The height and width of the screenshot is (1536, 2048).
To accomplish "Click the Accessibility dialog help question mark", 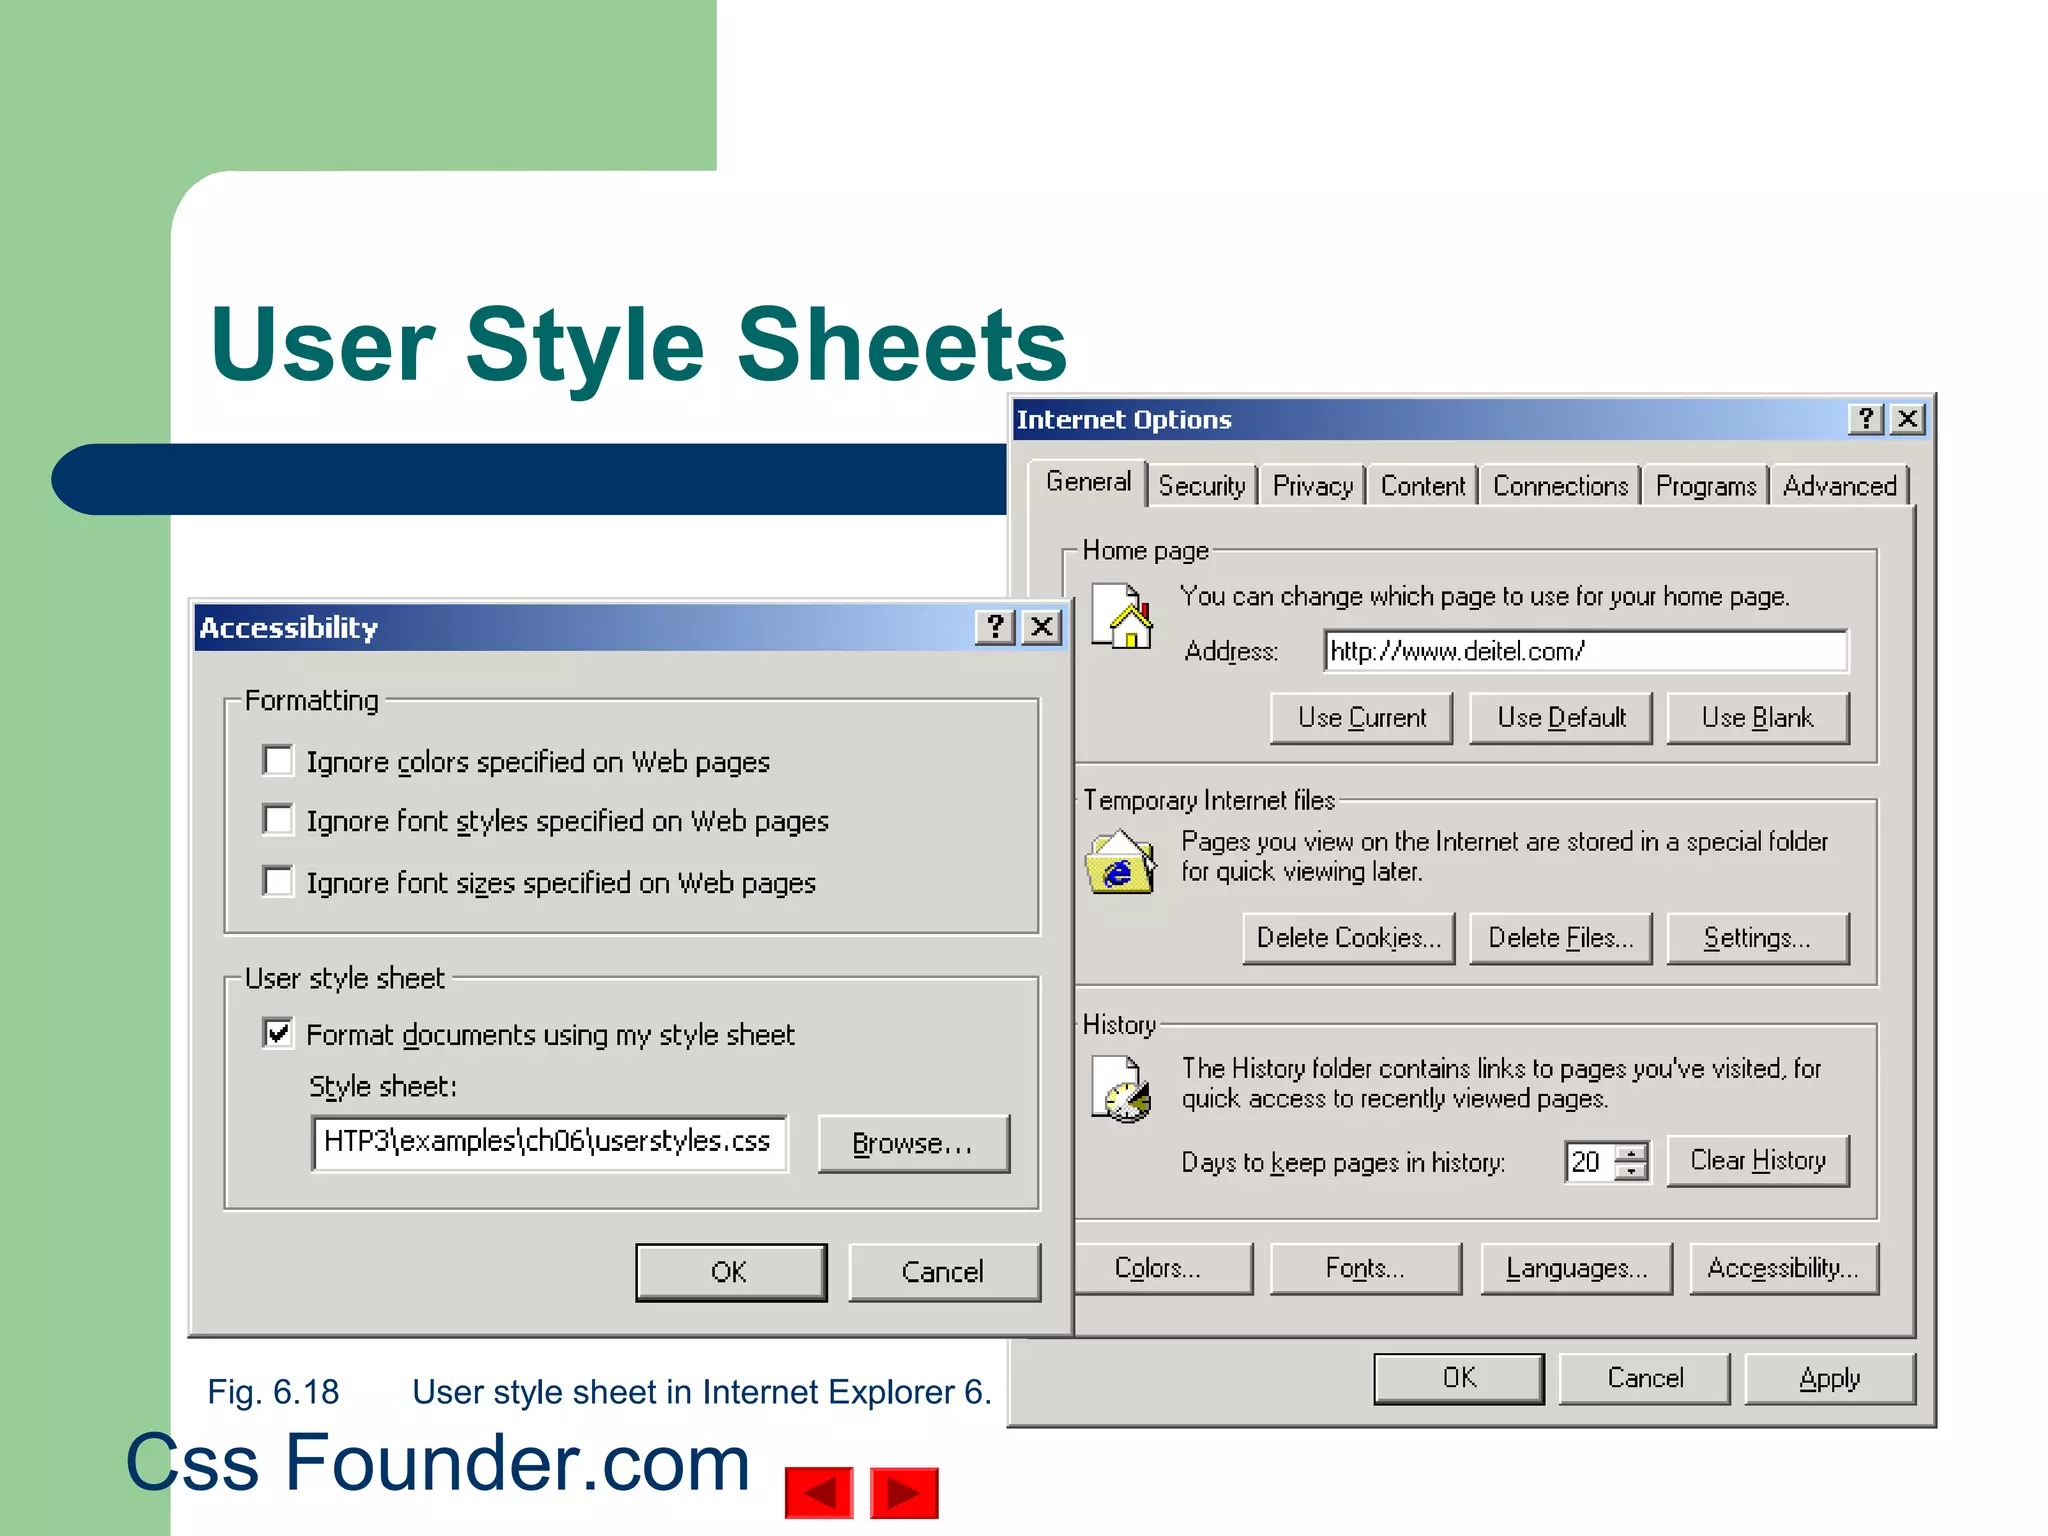I will click(995, 627).
